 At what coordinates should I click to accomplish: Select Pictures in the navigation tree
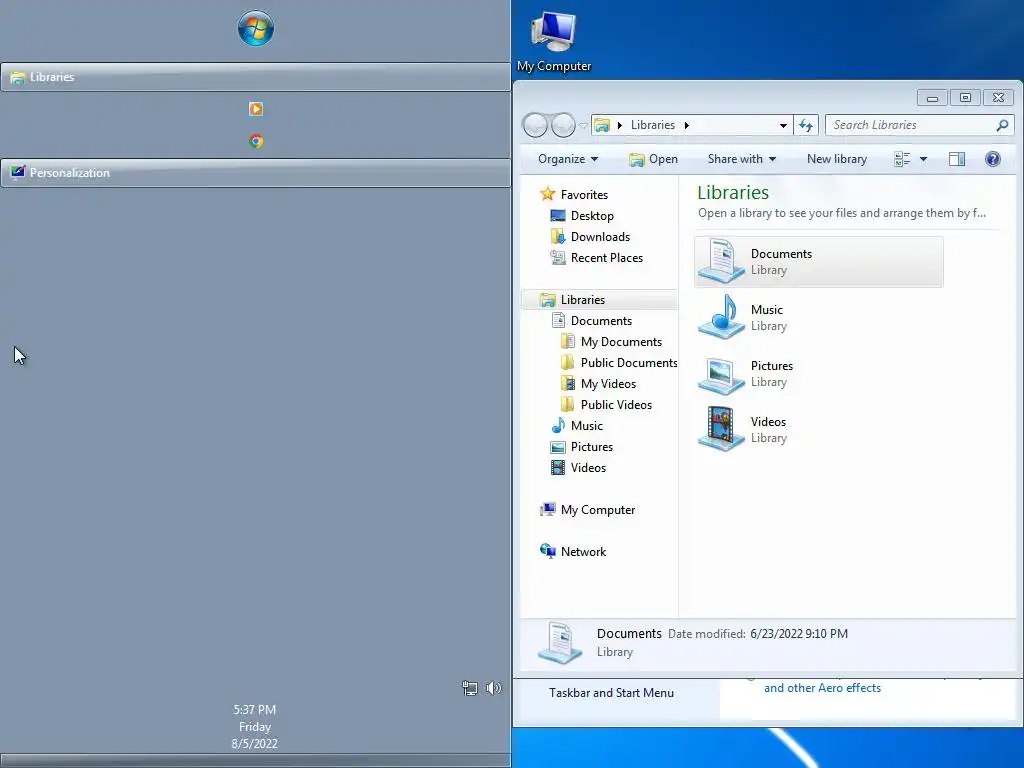click(x=582, y=447)
